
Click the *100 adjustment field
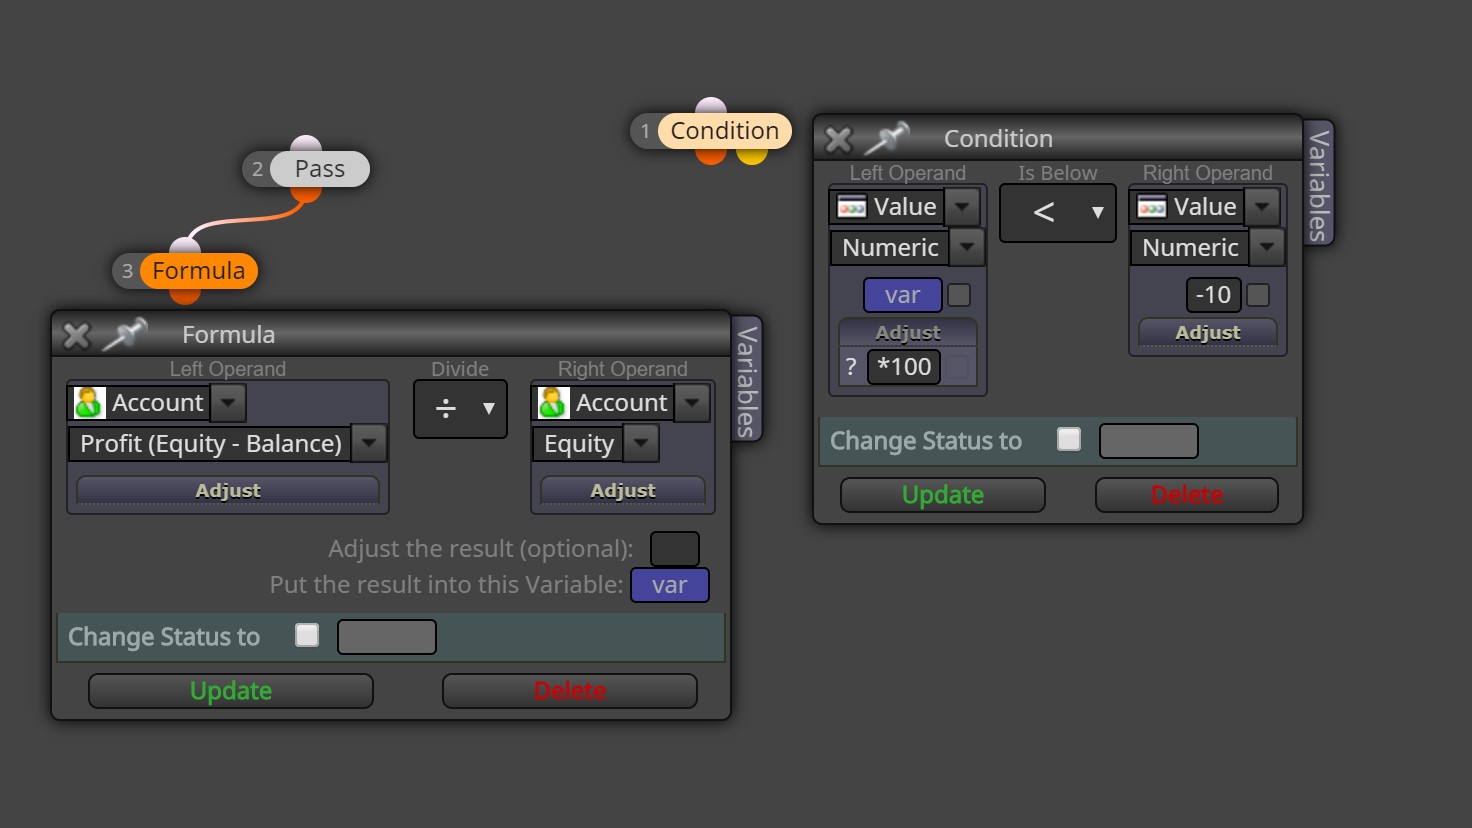click(x=904, y=367)
